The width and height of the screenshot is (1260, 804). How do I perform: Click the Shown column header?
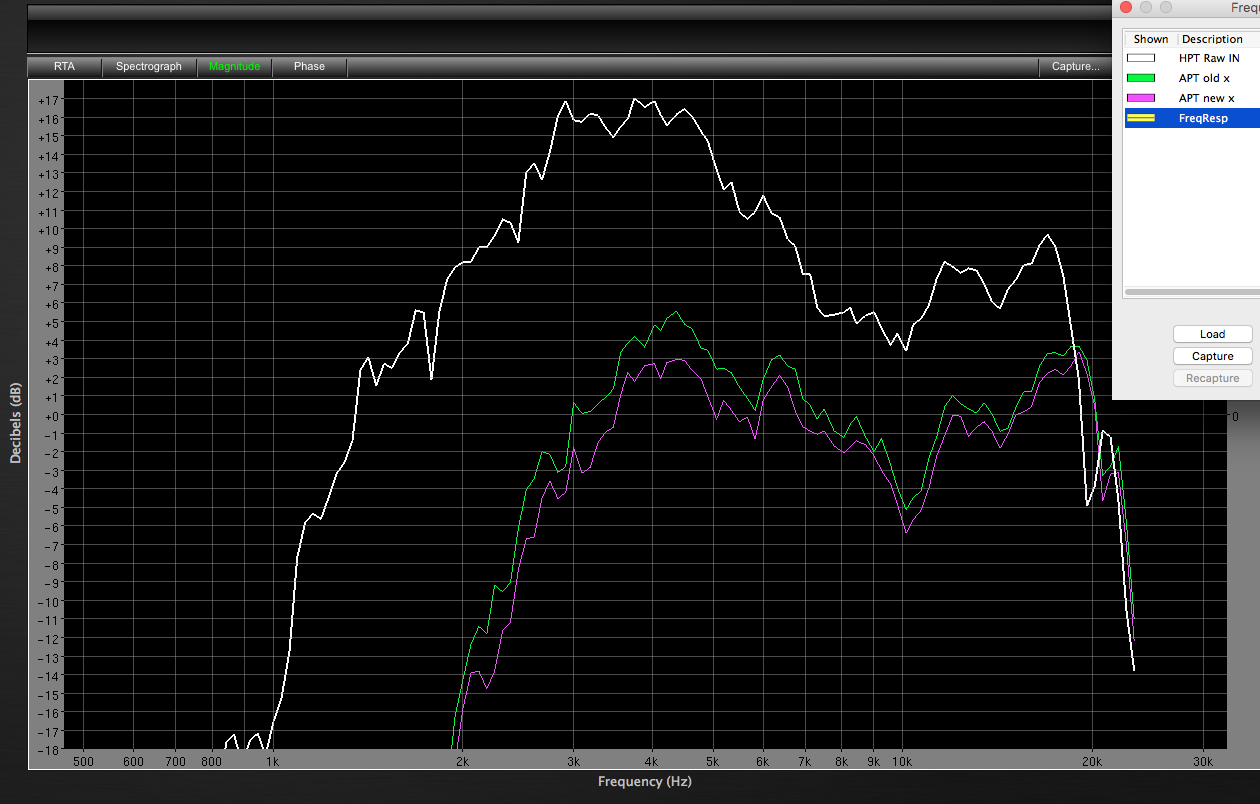click(1150, 39)
